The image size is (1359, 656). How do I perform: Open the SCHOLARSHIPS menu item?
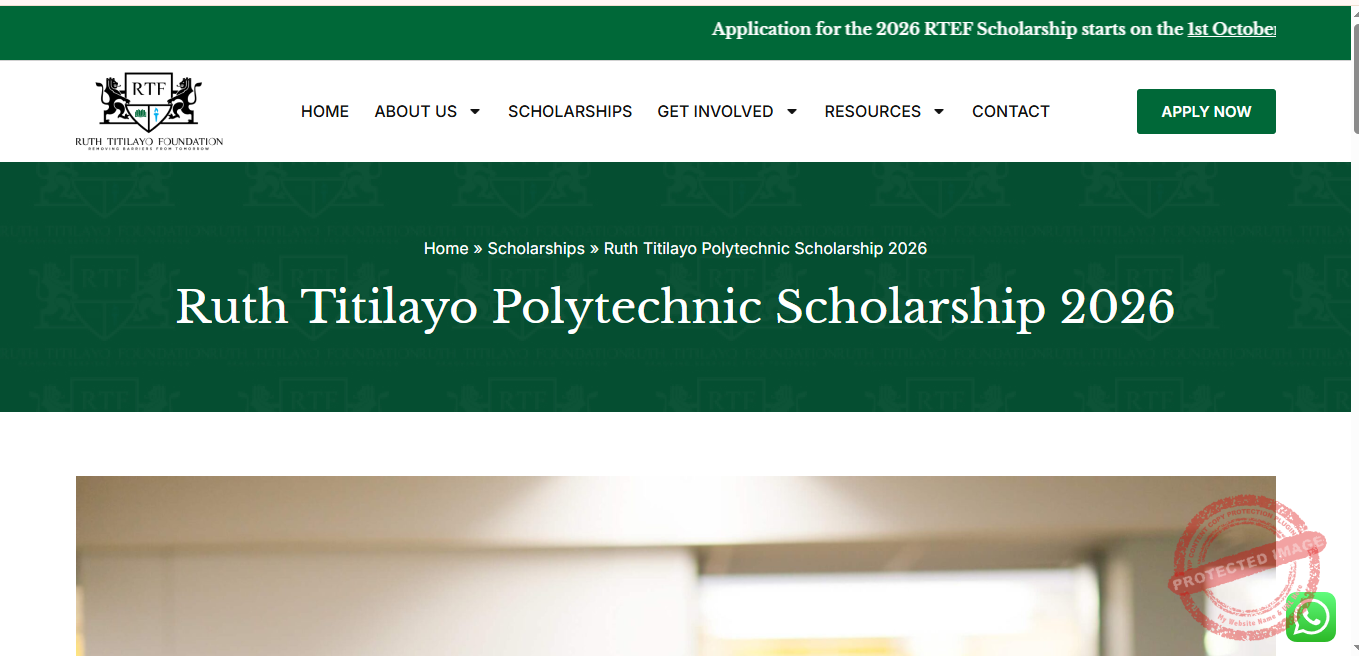(x=570, y=111)
